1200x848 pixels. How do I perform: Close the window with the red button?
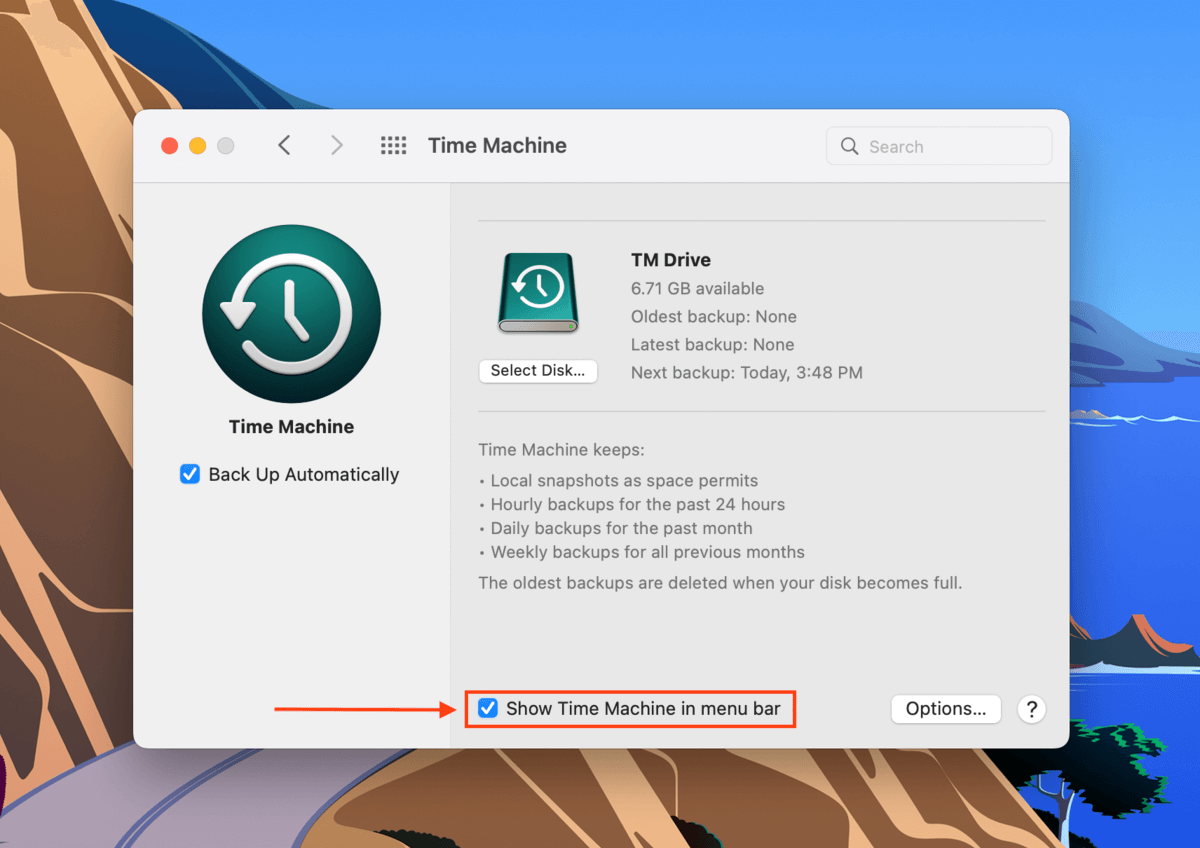[x=170, y=146]
